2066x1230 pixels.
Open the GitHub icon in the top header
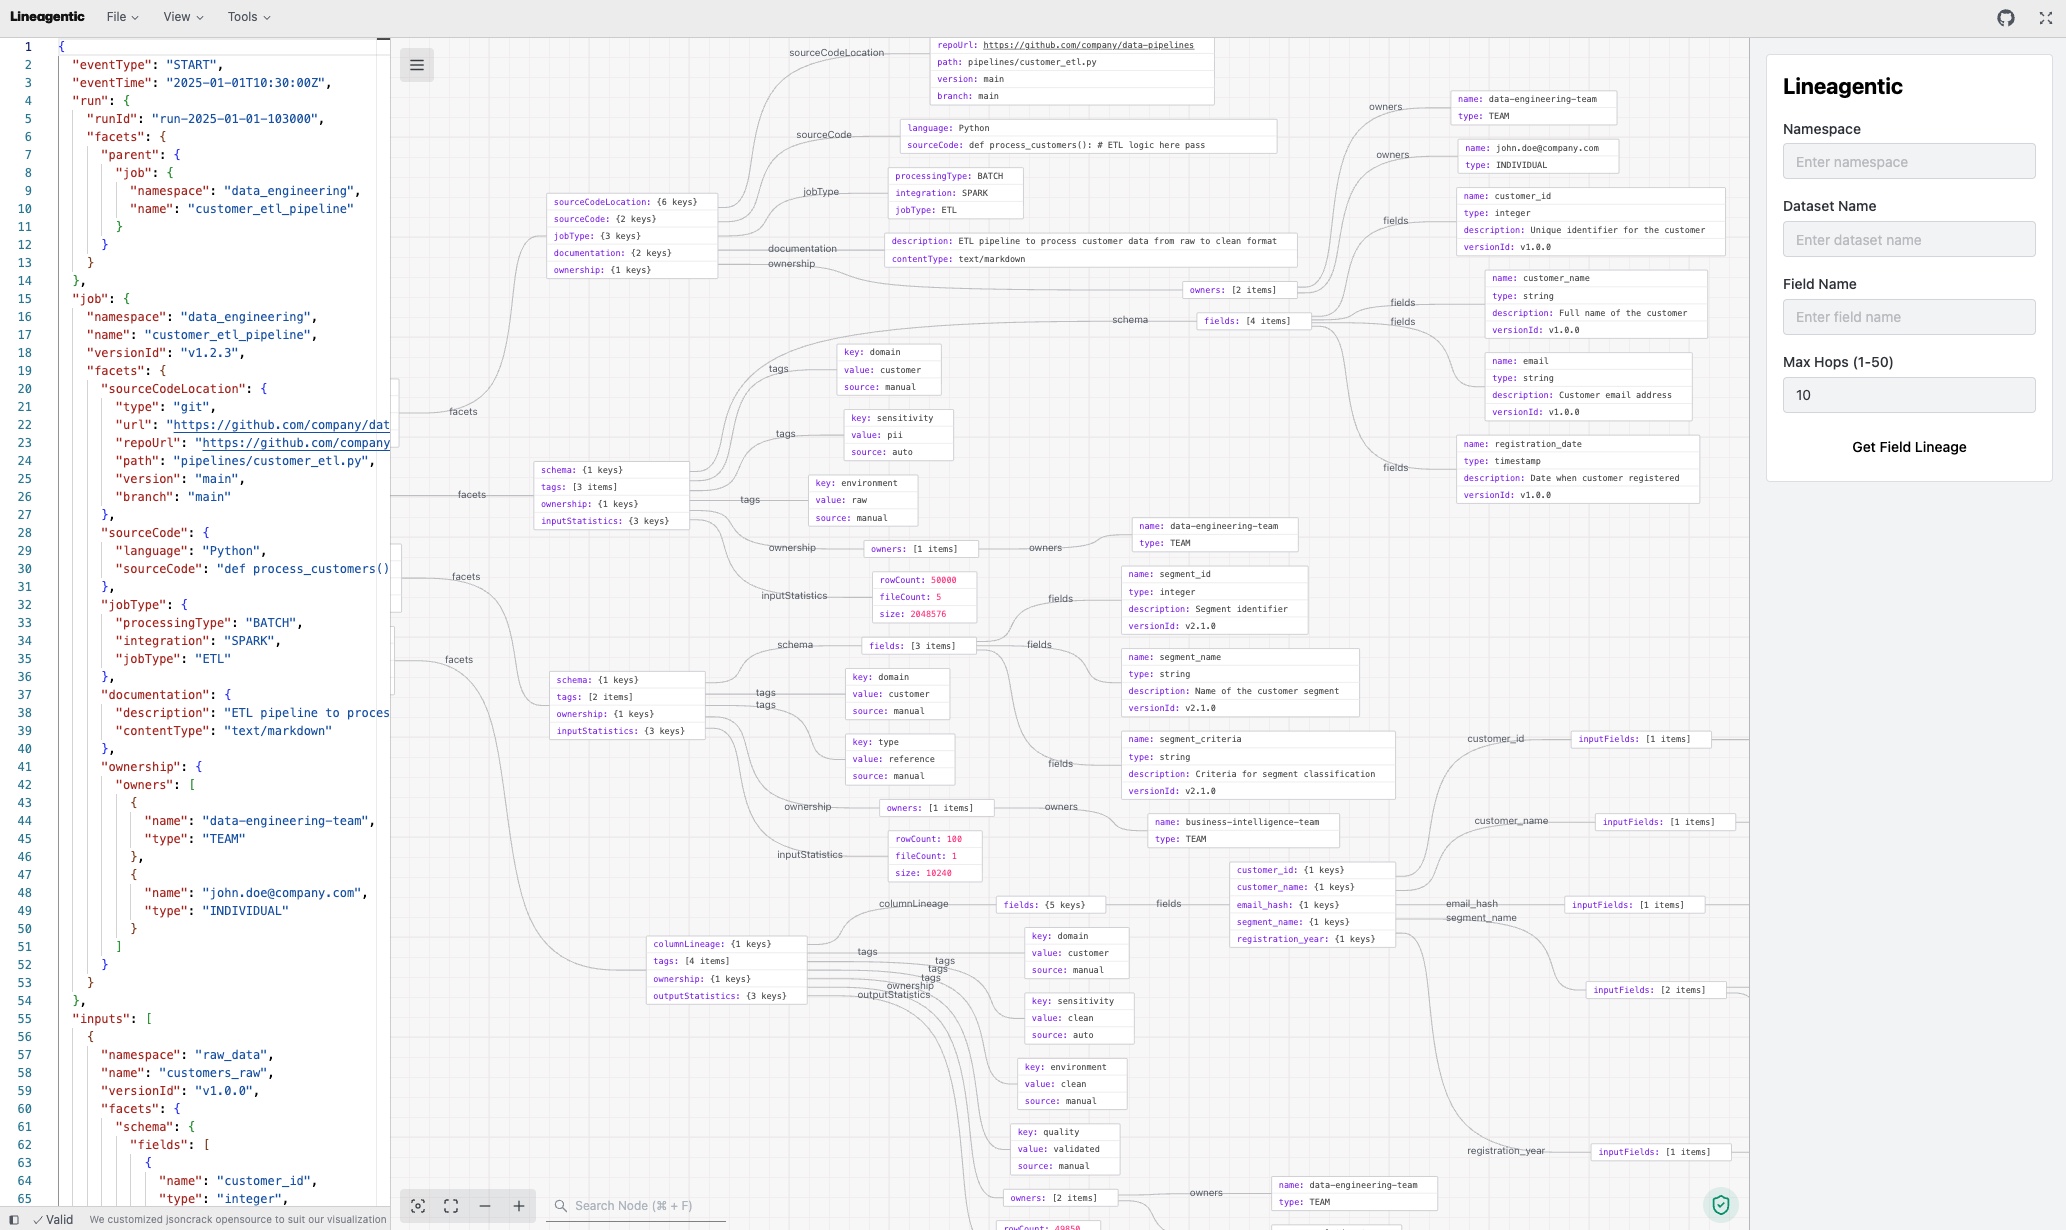(x=2006, y=17)
